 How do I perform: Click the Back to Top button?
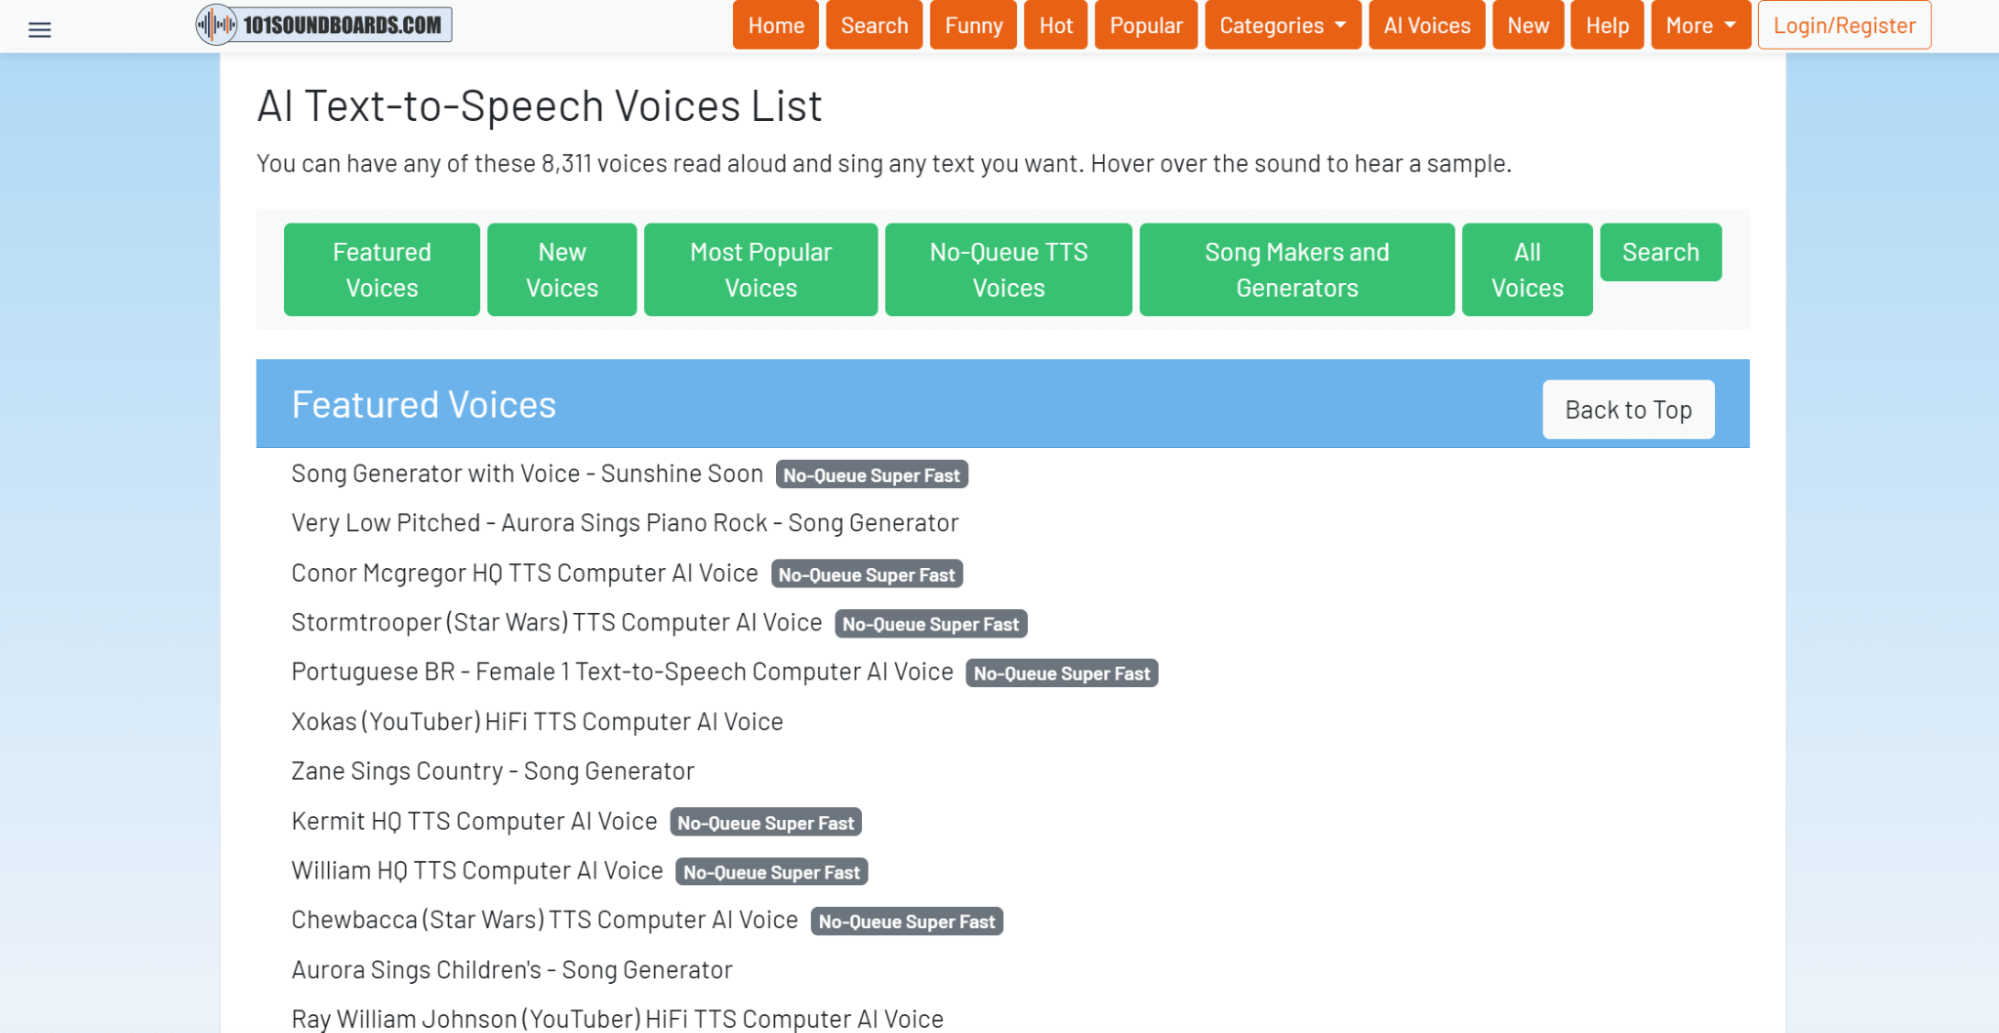(1627, 410)
